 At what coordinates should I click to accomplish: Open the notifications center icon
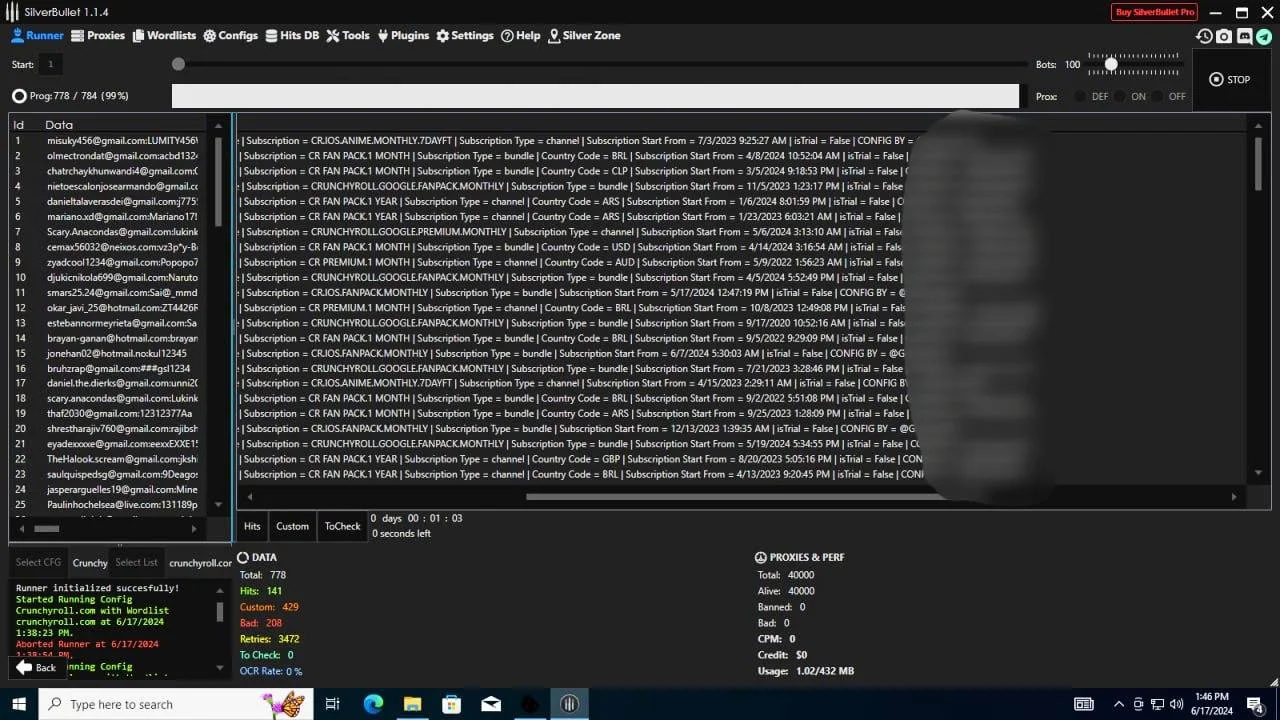pyautogui.click(x=1256, y=704)
